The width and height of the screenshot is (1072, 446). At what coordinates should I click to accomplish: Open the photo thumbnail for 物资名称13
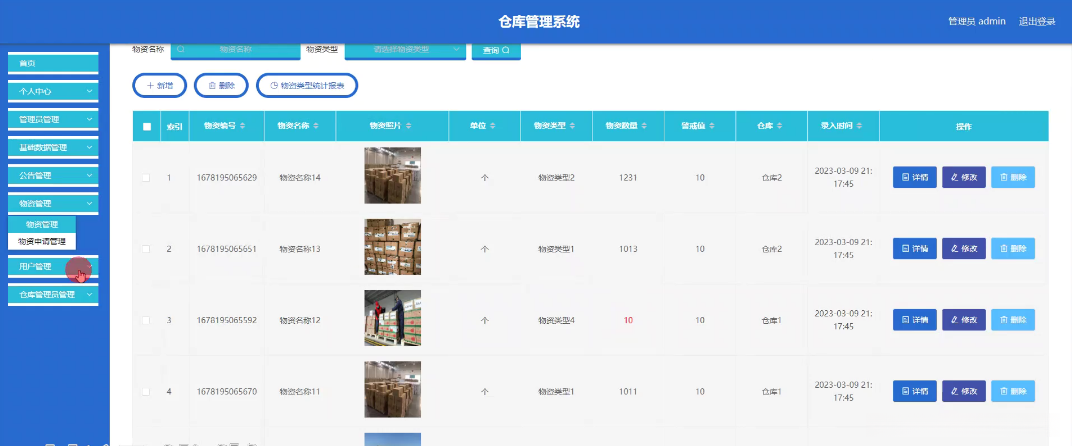tap(392, 247)
